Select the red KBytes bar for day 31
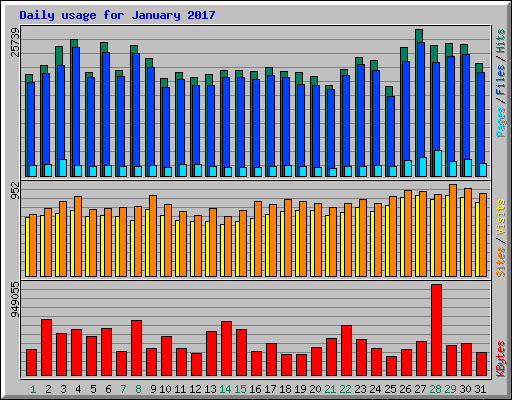The width and height of the screenshot is (512, 400). [481, 364]
